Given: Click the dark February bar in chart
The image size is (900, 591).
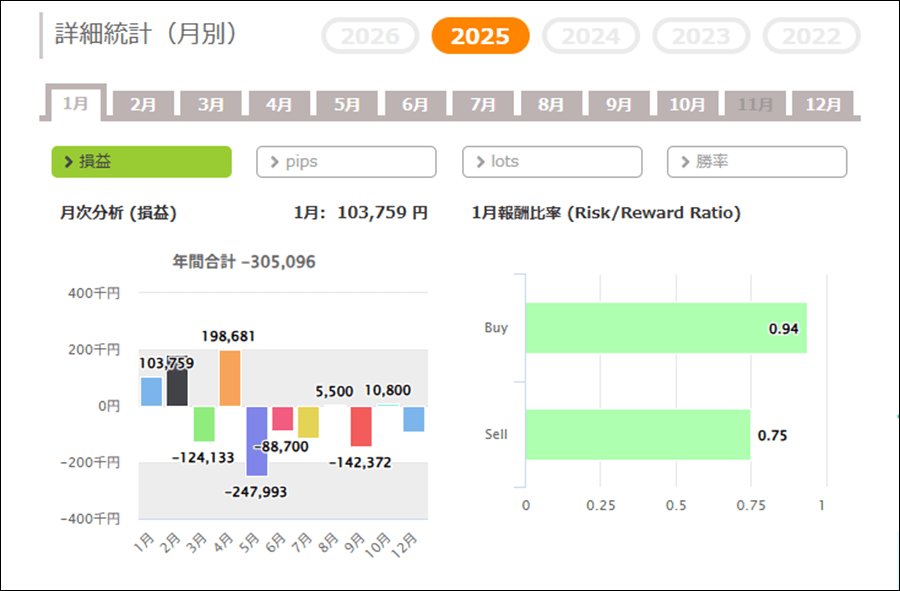Looking at the screenshot, I should point(177,388).
